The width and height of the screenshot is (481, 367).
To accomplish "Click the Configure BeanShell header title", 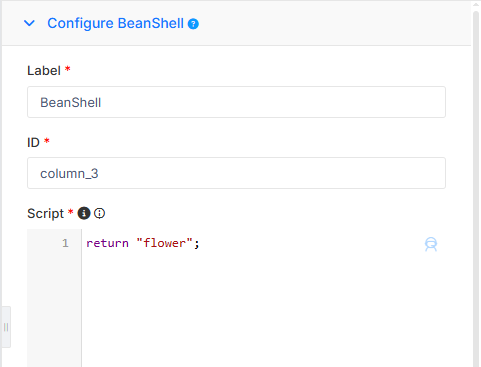I will point(115,23).
